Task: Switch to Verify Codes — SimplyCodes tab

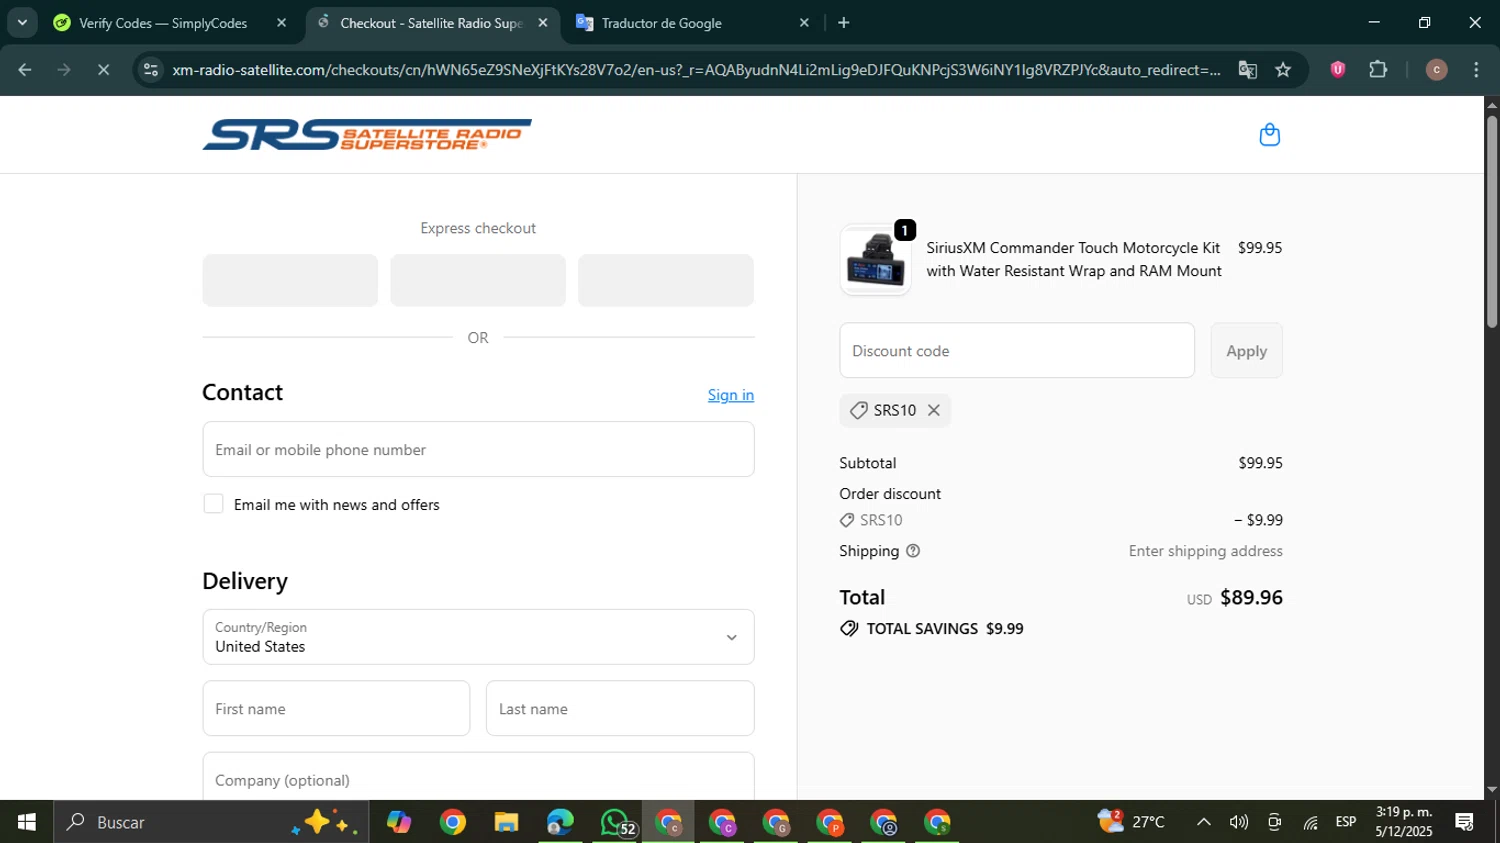Action: click(x=163, y=23)
